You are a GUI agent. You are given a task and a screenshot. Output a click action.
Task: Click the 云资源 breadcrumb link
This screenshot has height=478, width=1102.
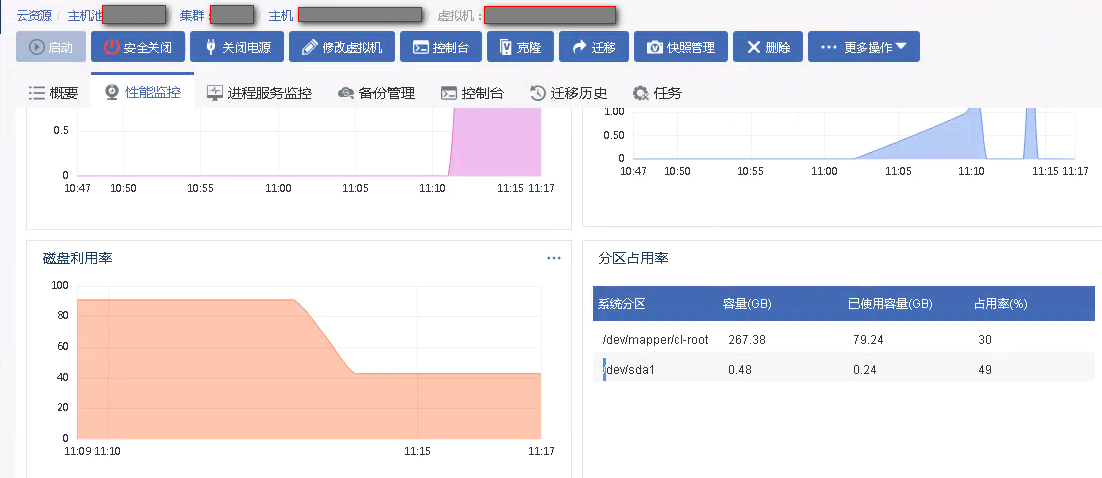34,16
